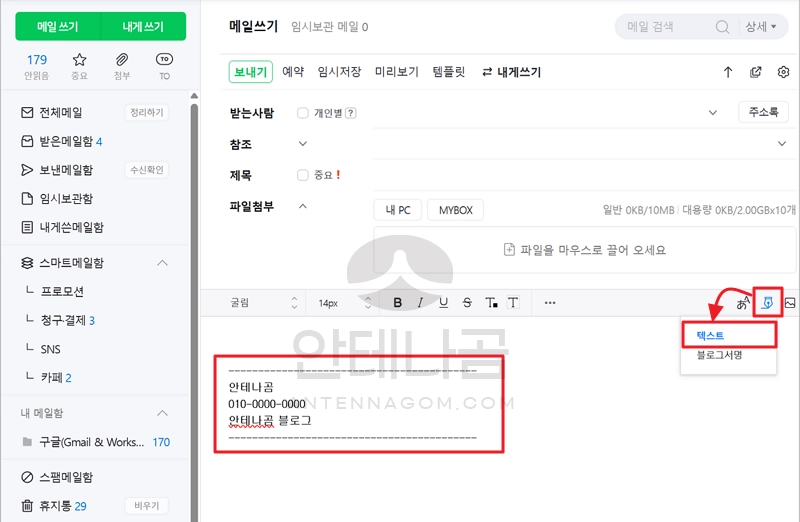
Task: Open 전체메일 all mail folder
Action: tap(52, 112)
